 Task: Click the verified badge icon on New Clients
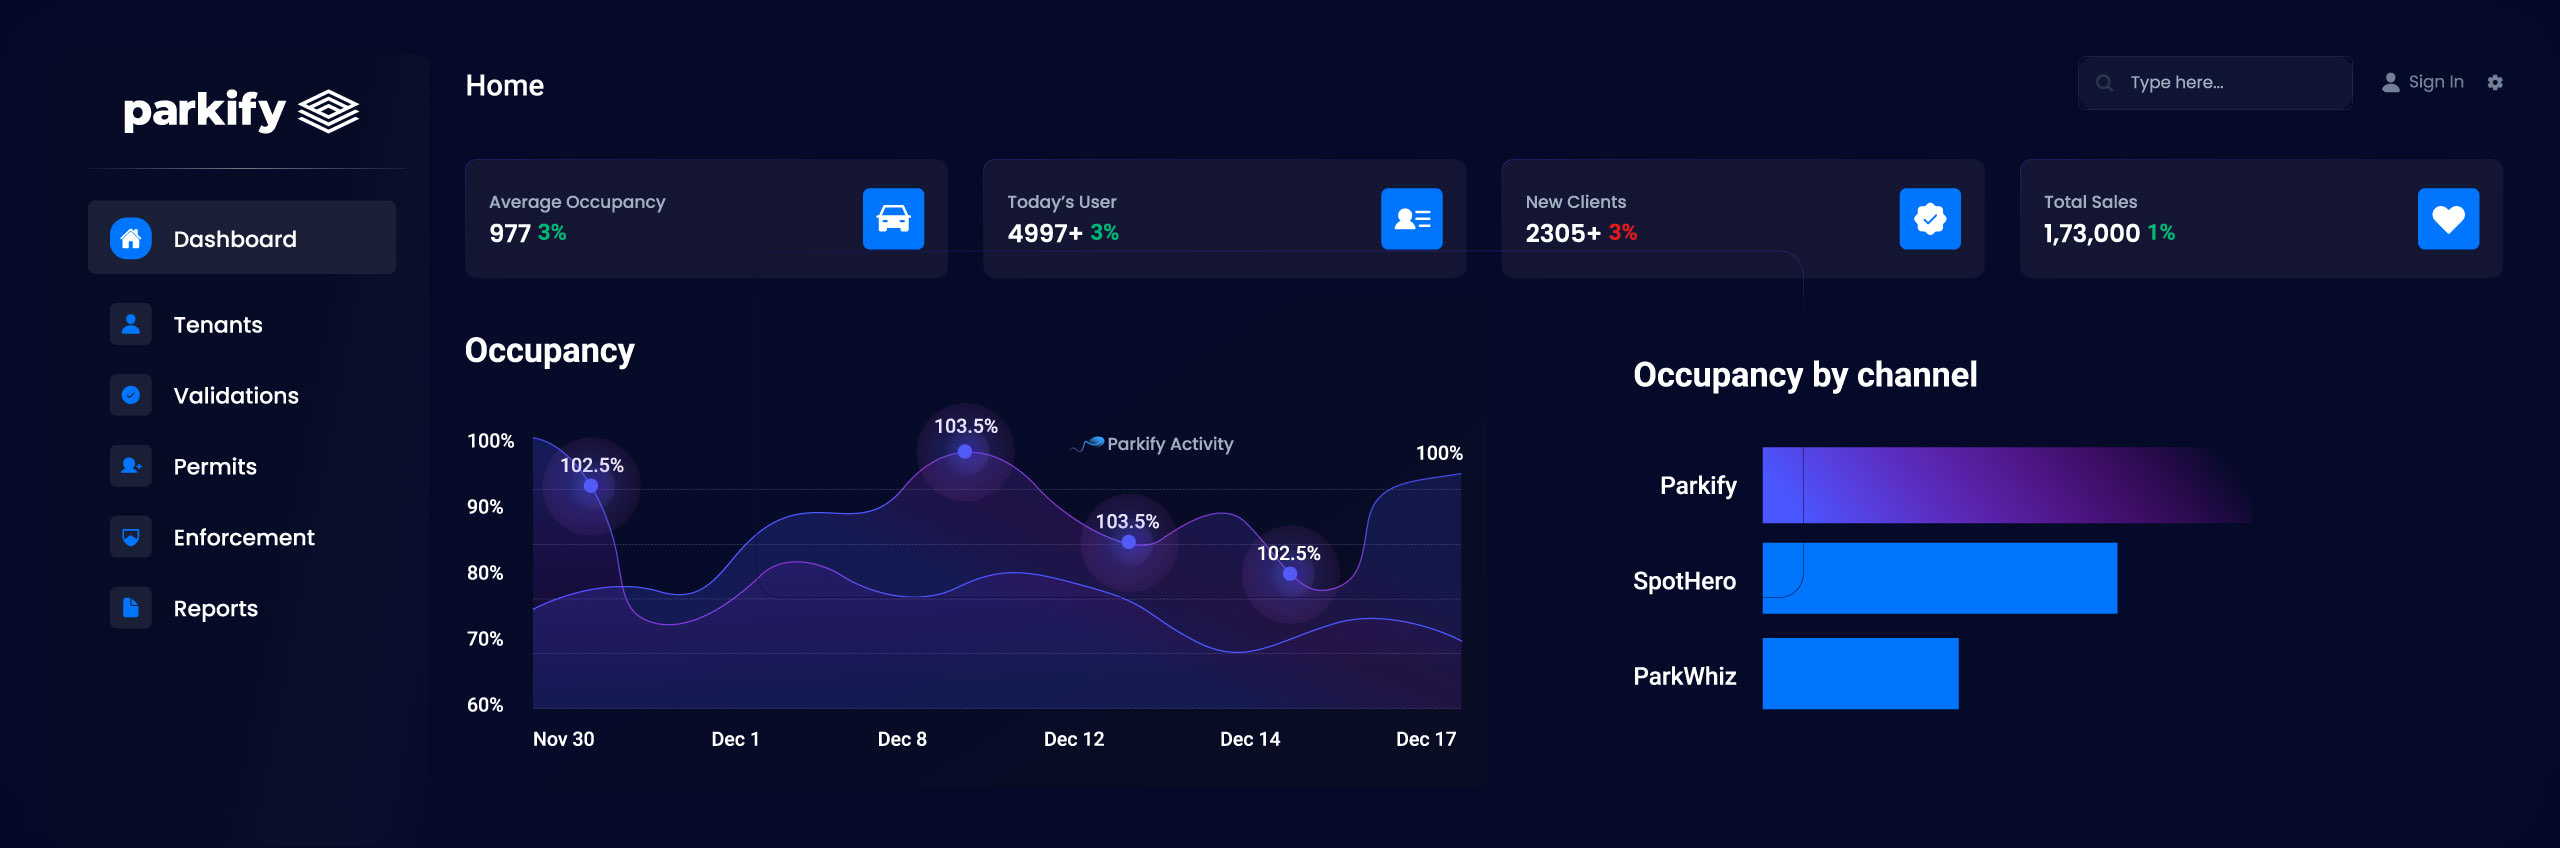(x=1929, y=219)
